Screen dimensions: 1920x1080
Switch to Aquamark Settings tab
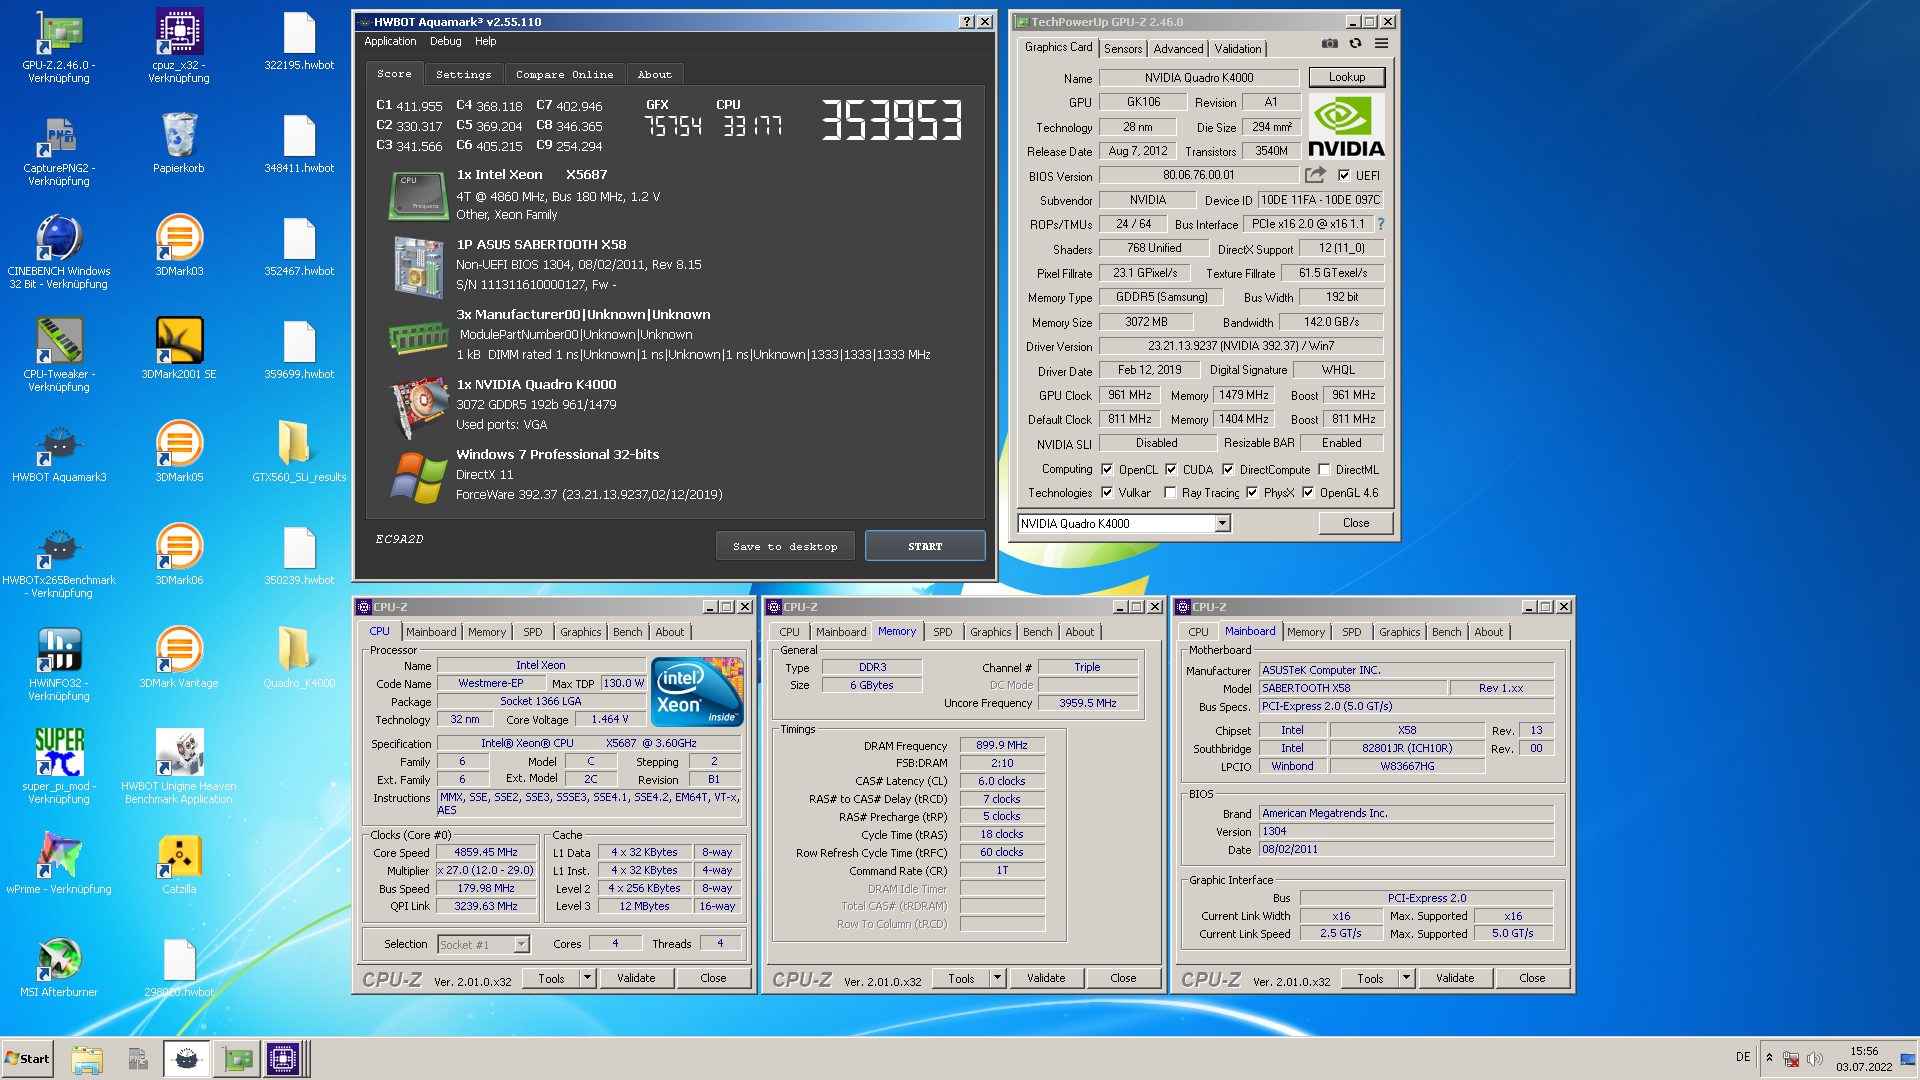pos(463,74)
